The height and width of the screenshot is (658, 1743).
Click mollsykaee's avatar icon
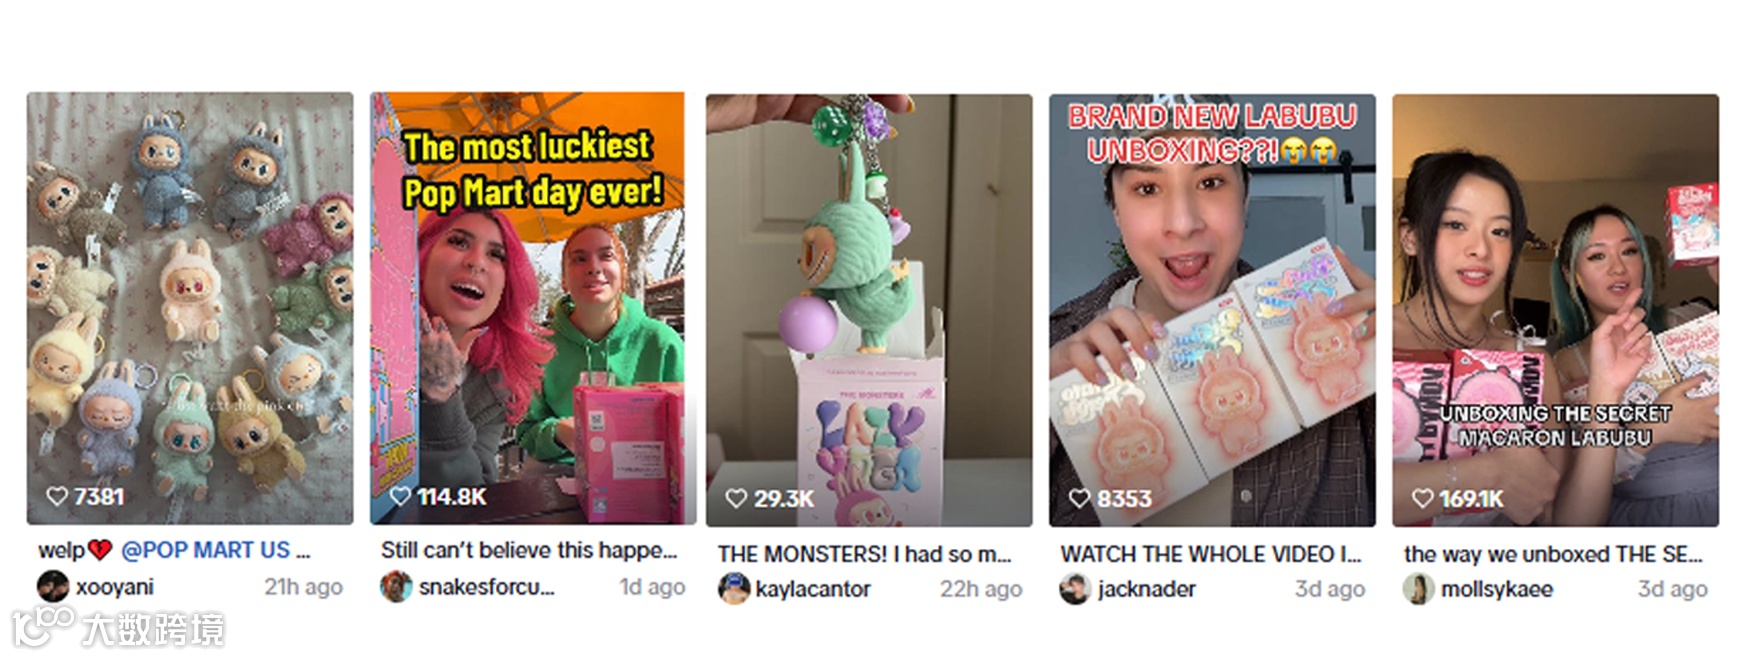coord(1418,589)
